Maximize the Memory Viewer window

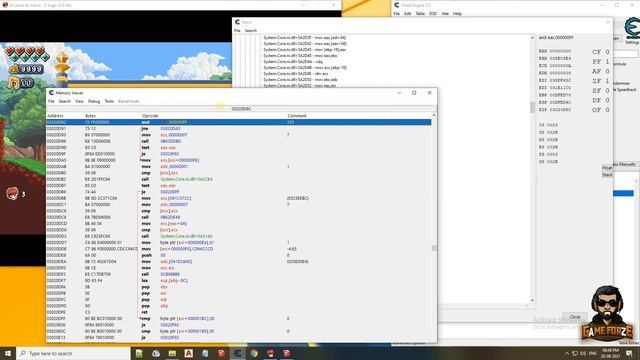414,93
